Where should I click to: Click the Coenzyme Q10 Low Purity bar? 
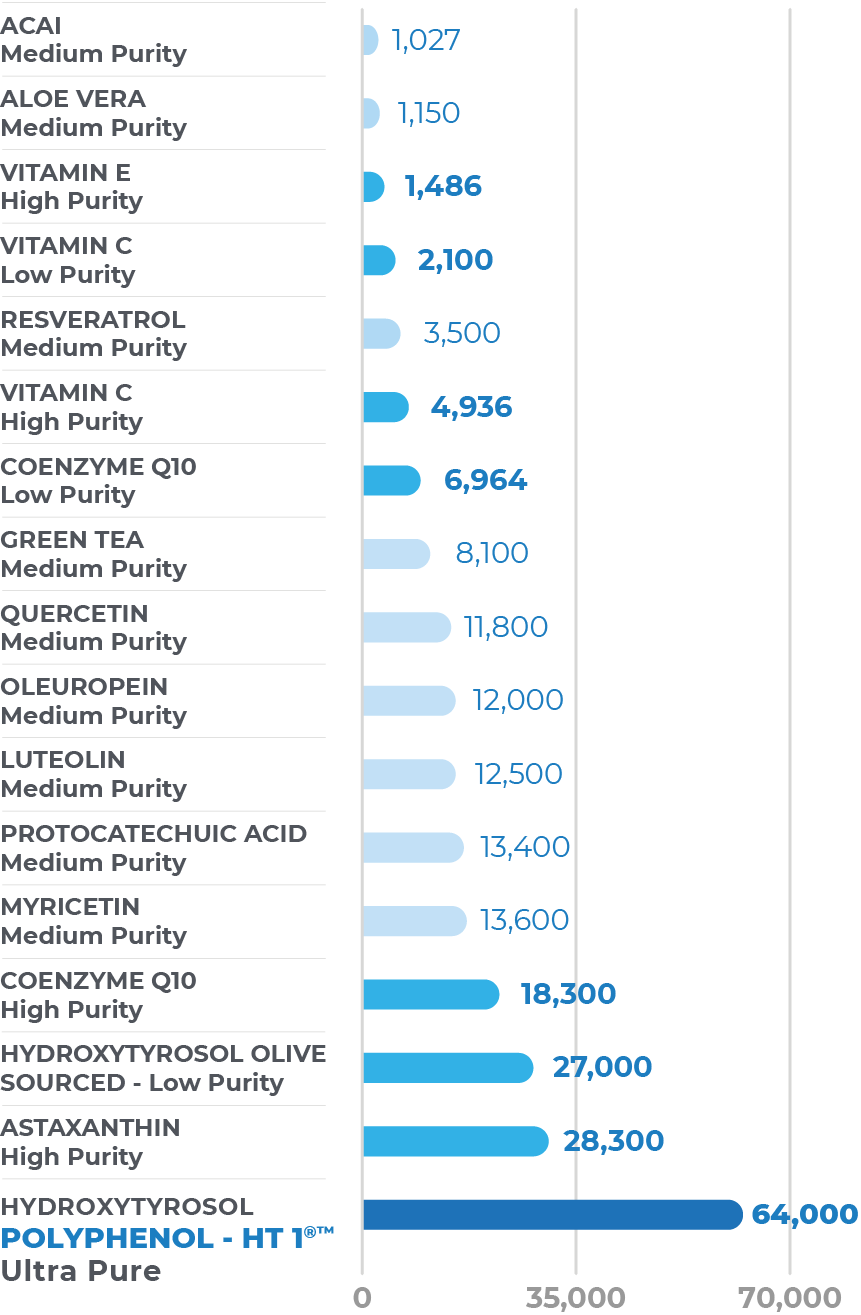391,481
